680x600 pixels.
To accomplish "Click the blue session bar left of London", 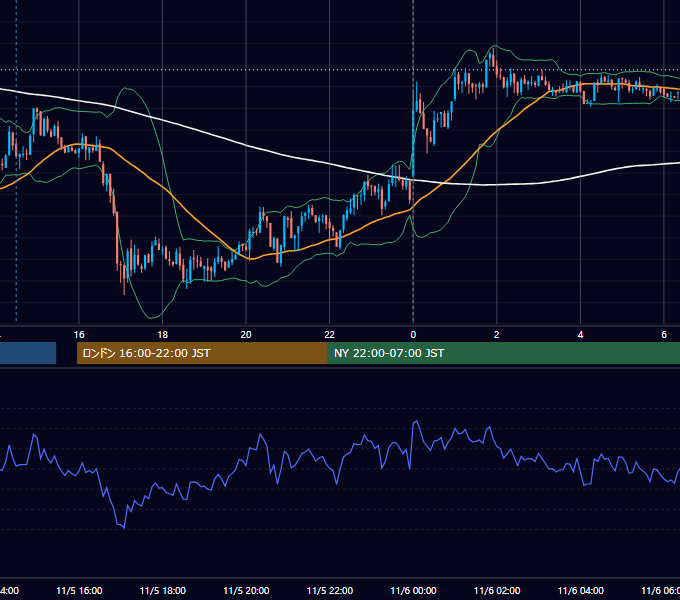I will tap(28, 353).
